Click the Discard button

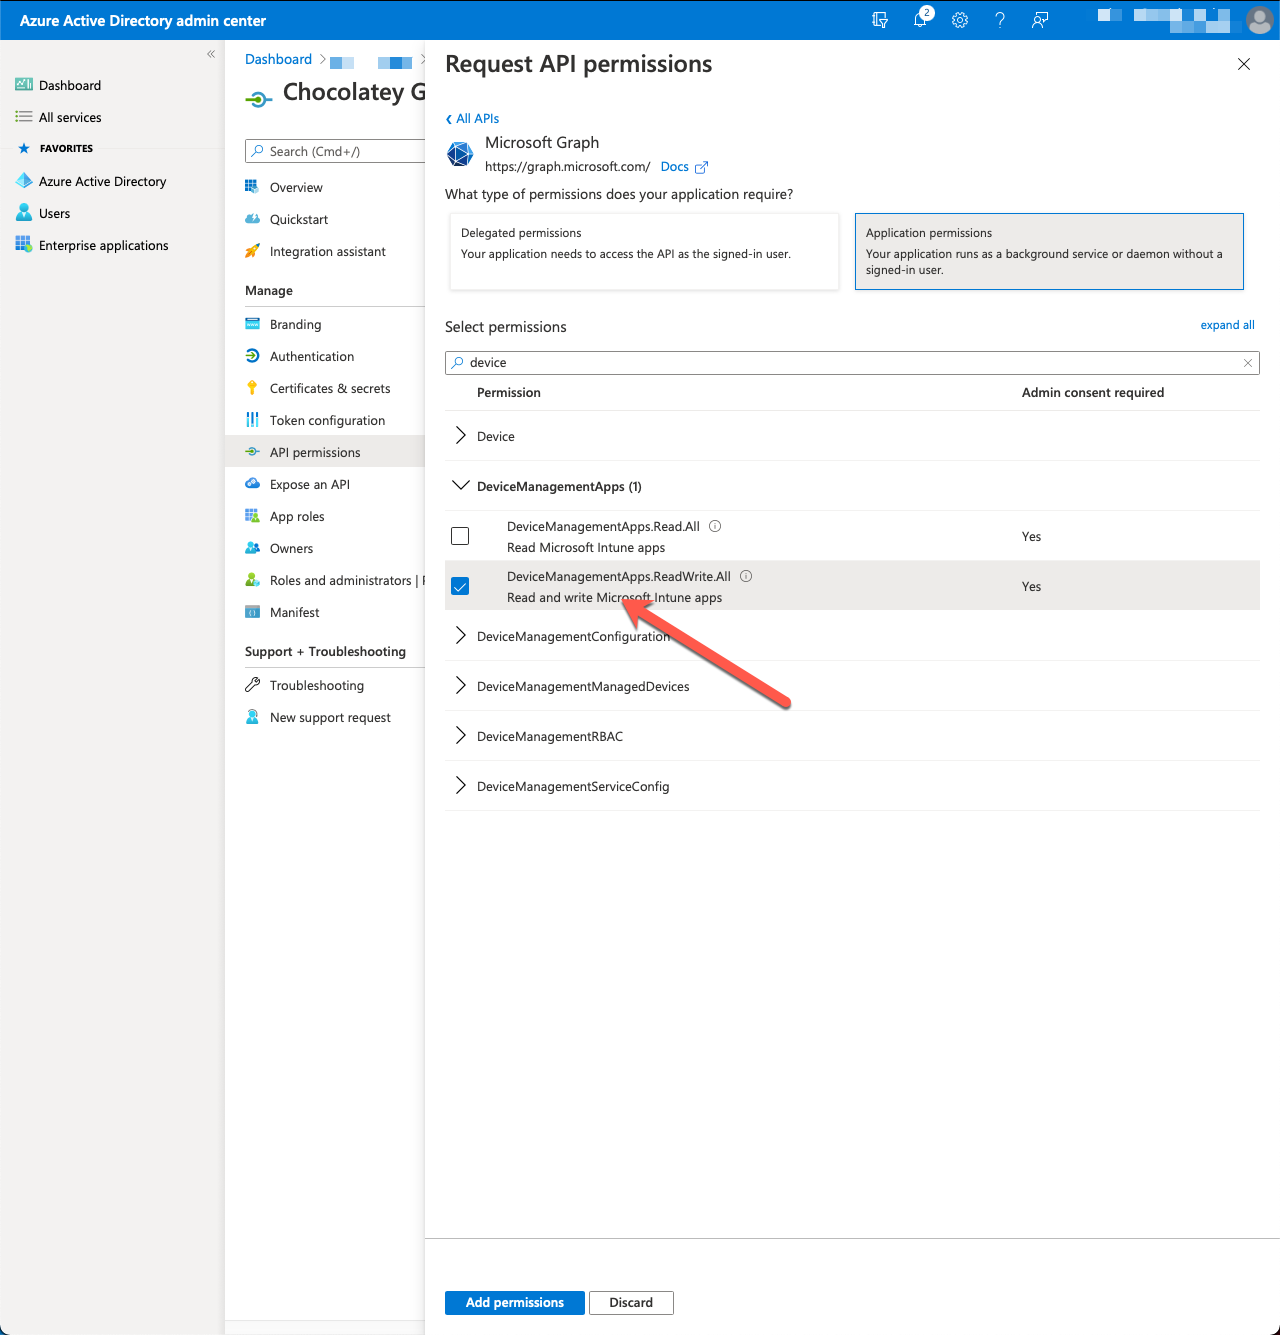(x=631, y=1302)
